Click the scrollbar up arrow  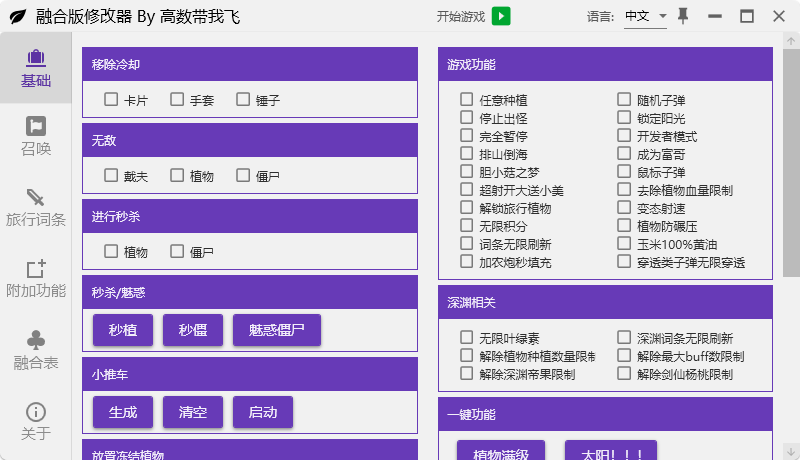(x=791, y=41)
